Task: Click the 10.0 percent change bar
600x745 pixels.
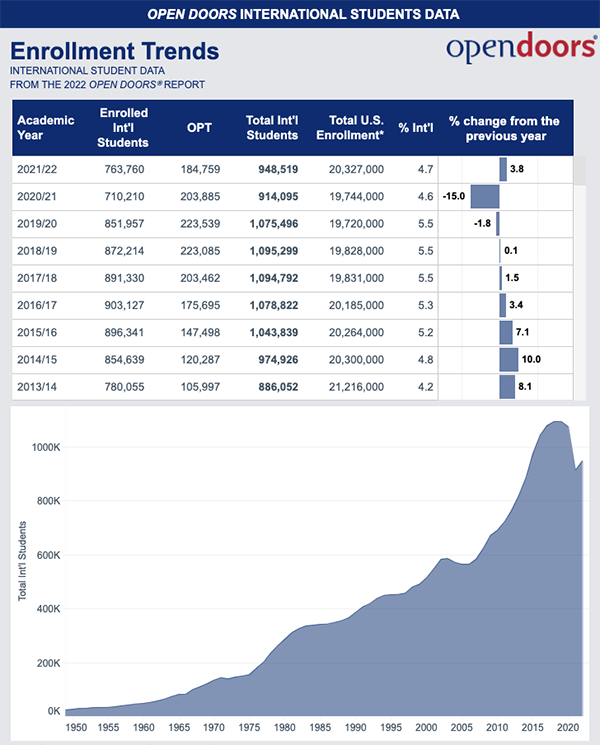Action: coord(509,360)
